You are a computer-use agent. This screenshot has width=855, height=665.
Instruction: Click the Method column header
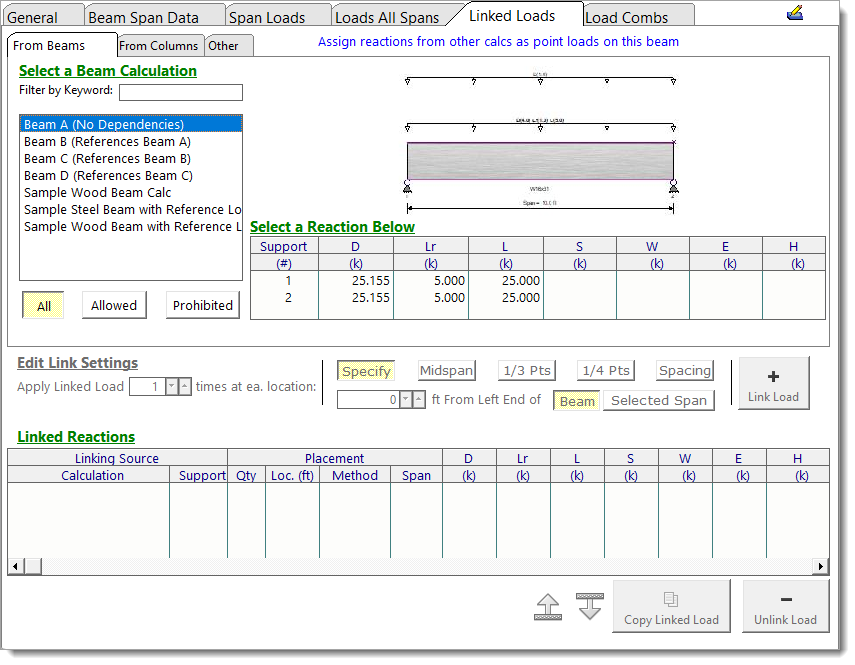tap(355, 475)
